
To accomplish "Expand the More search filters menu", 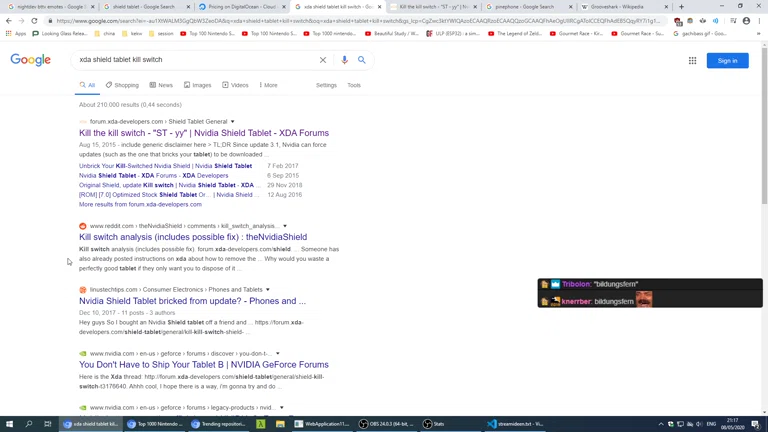I will [x=267, y=85].
